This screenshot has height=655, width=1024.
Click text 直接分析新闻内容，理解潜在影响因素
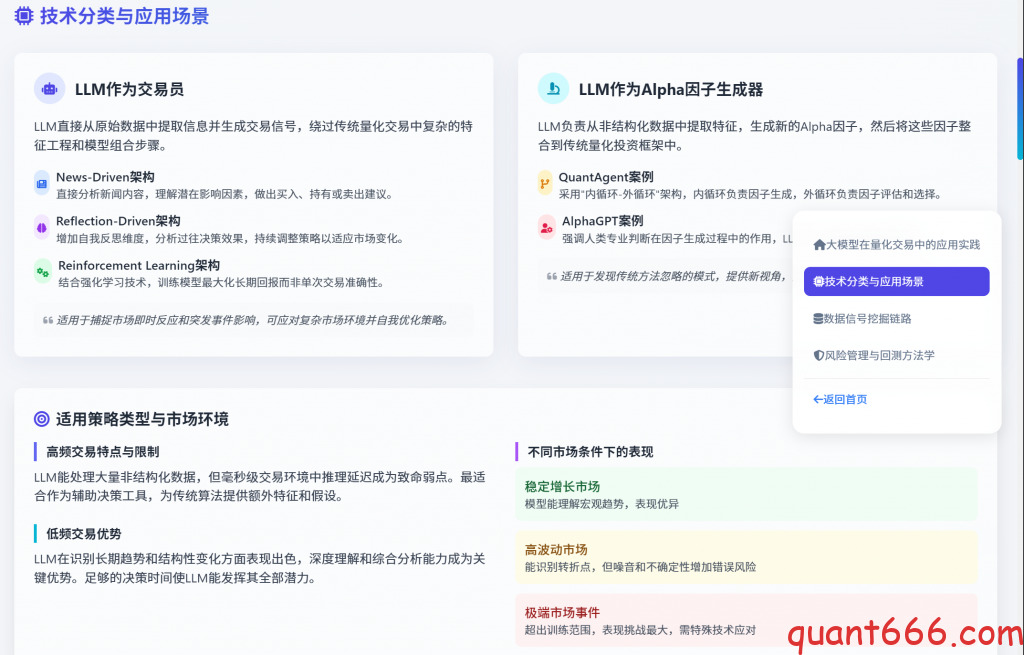[x=150, y=194]
